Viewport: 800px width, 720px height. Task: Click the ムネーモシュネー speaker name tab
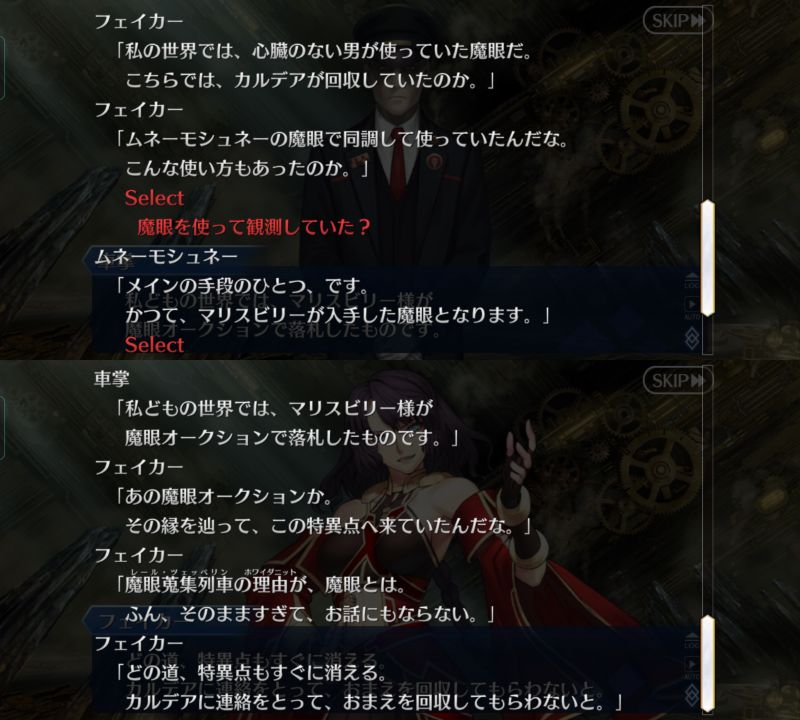(166, 256)
